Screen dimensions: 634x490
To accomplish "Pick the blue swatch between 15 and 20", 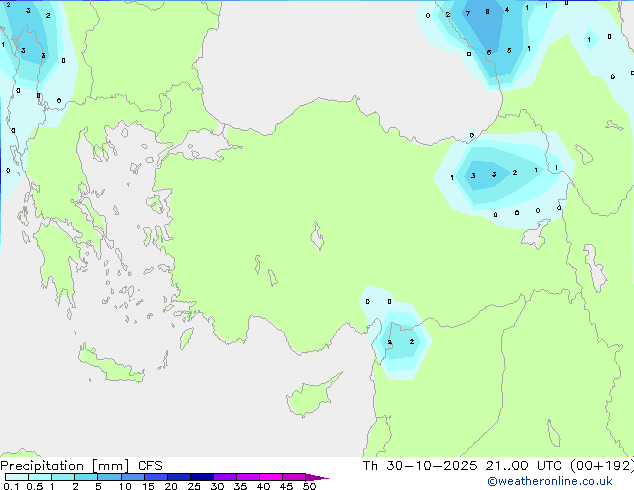I will (x=156, y=477).
